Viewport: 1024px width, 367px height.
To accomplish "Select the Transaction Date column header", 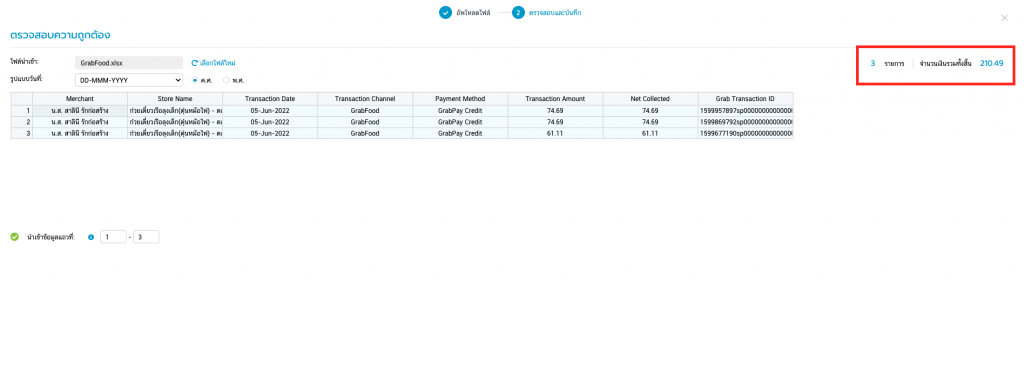I will 270,99.
